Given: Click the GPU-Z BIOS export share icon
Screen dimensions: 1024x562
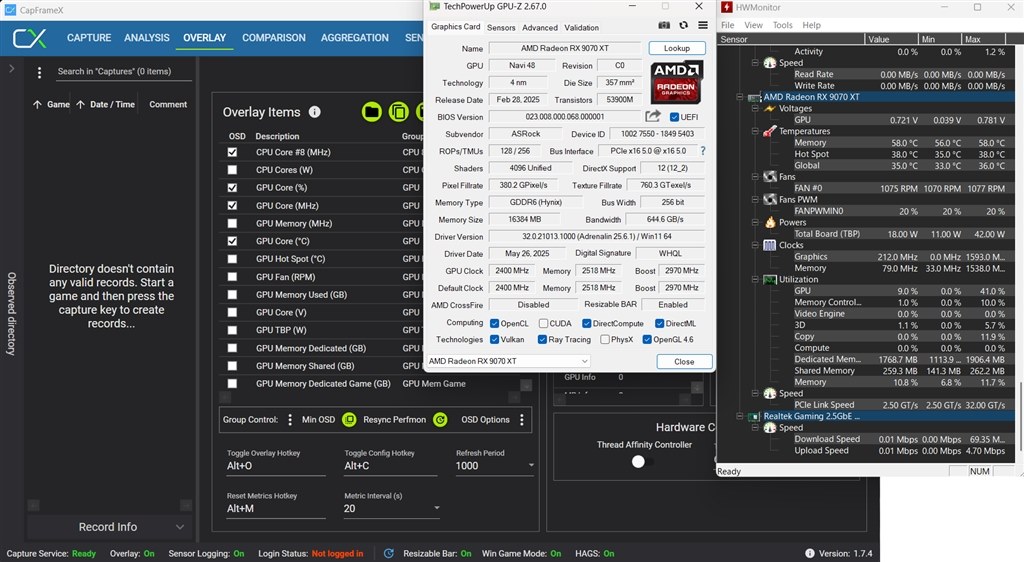Looking at the screenshot, I should coord(652,116).
